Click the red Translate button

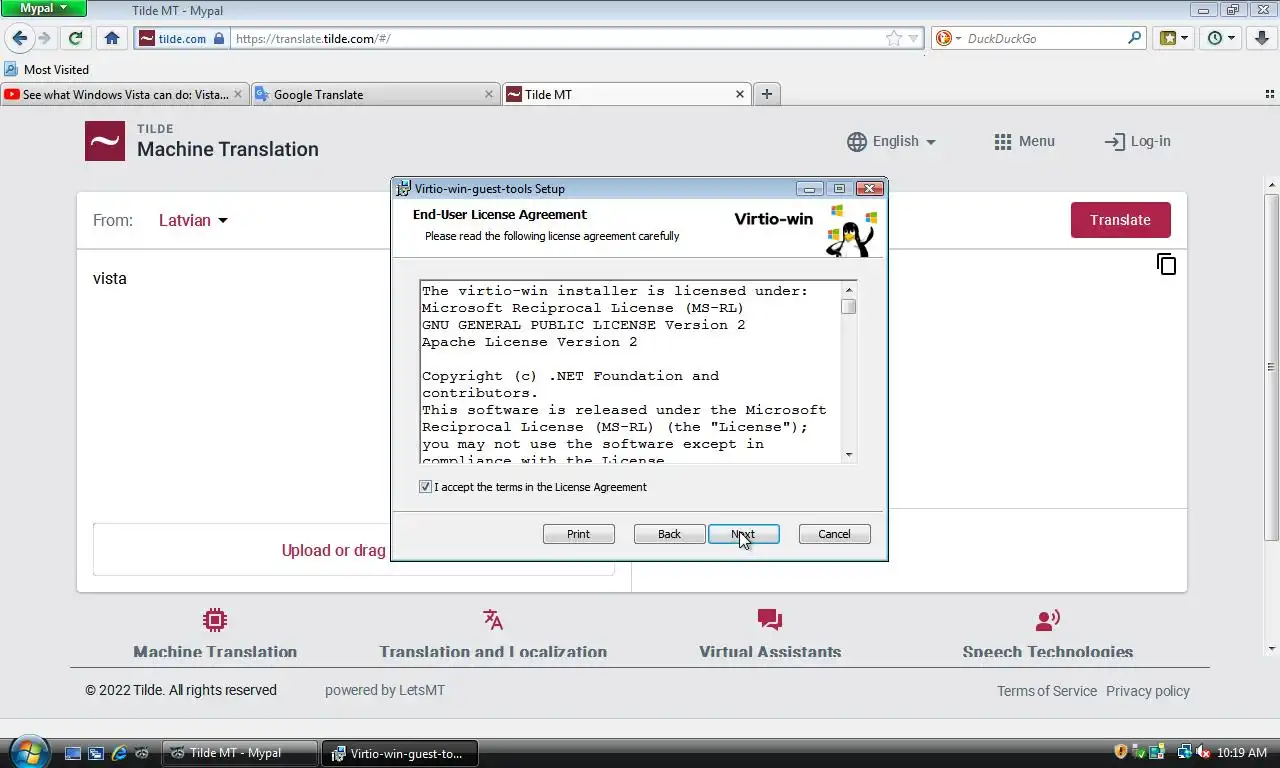tap(1120, 220)
